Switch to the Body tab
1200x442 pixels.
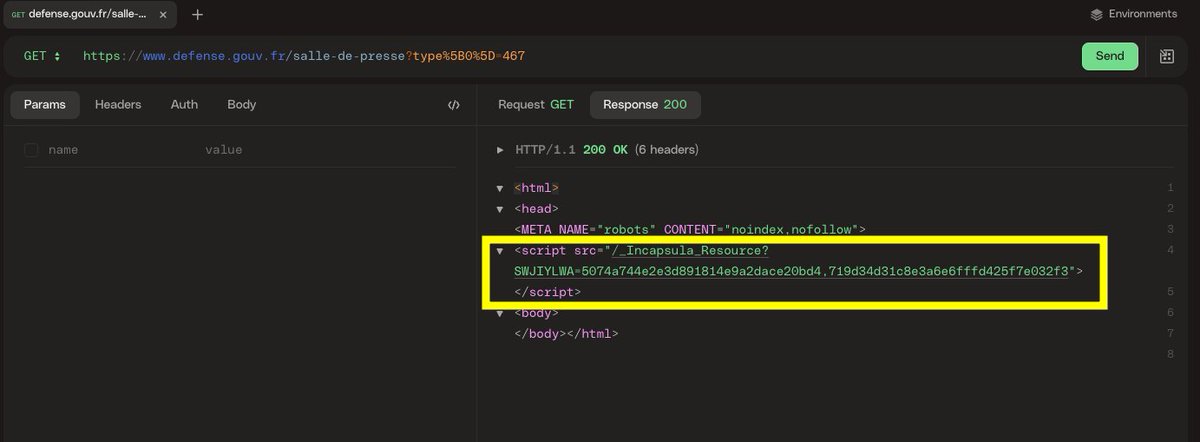241,104
